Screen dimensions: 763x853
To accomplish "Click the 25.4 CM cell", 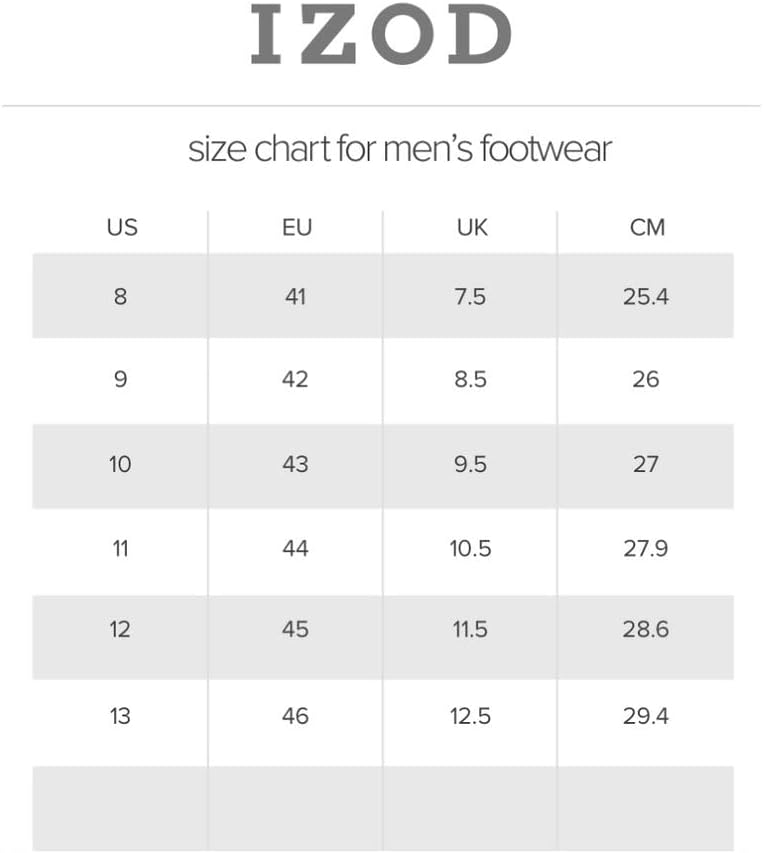I will (x=646, y=296).
